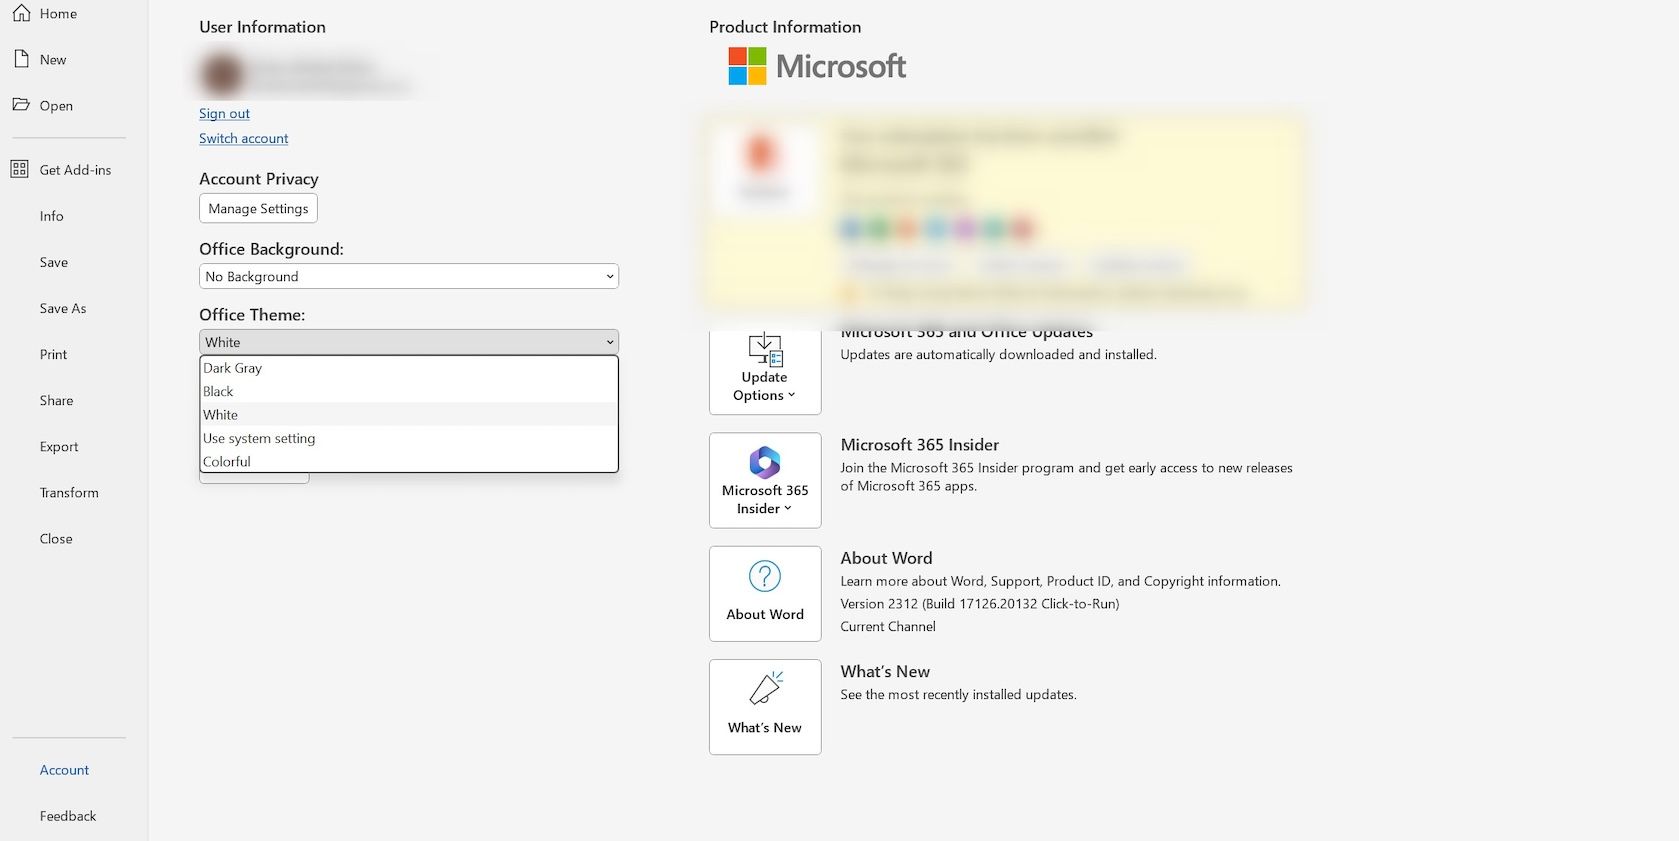Select the Dark Gray theme option

[233, 368]
